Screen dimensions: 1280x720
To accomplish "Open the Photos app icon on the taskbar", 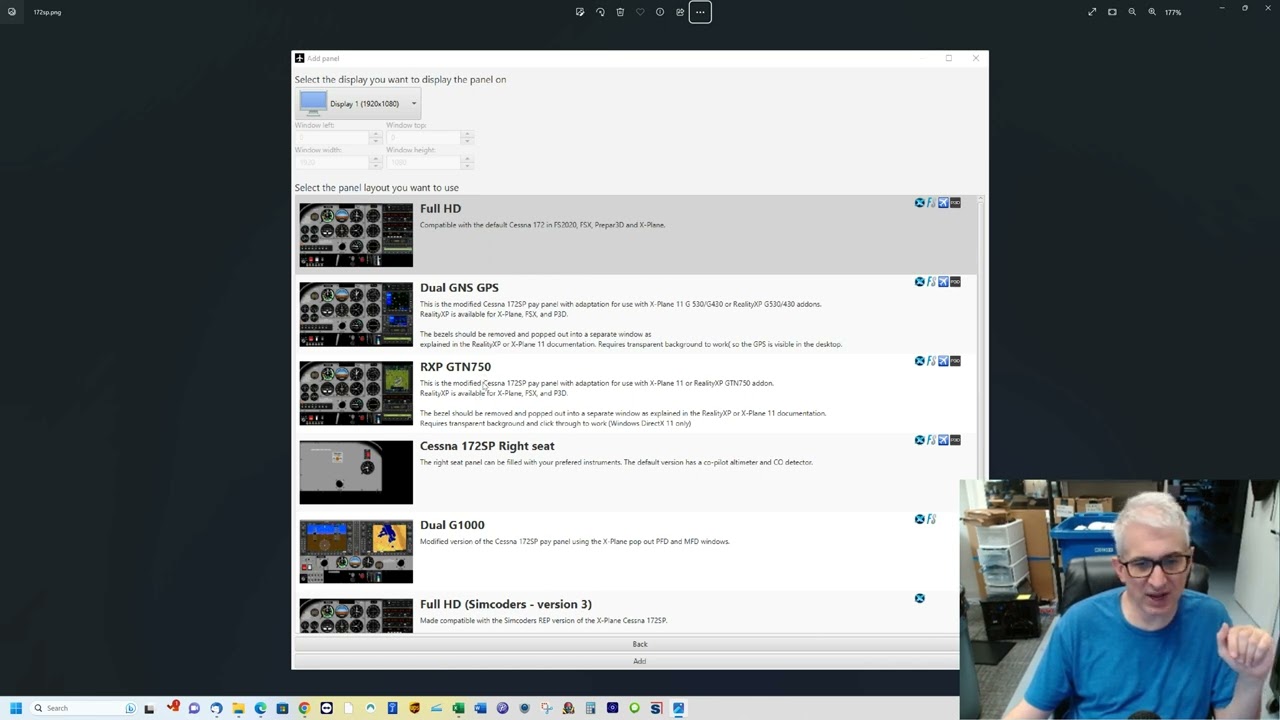I will coord(678,708).
